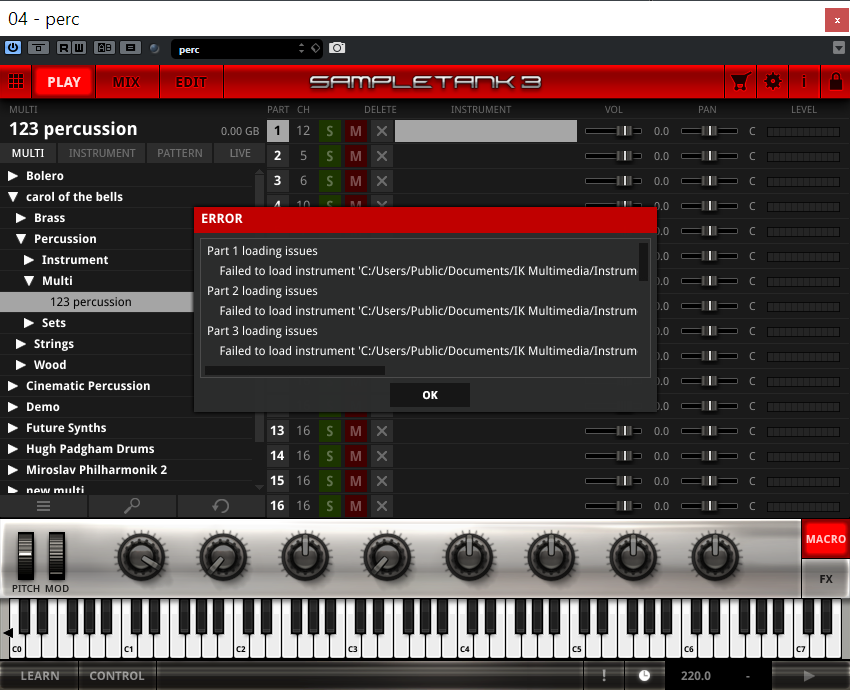Delete part 16 using X icon
This screenshot has height=690, width=850.
(382, 506)
